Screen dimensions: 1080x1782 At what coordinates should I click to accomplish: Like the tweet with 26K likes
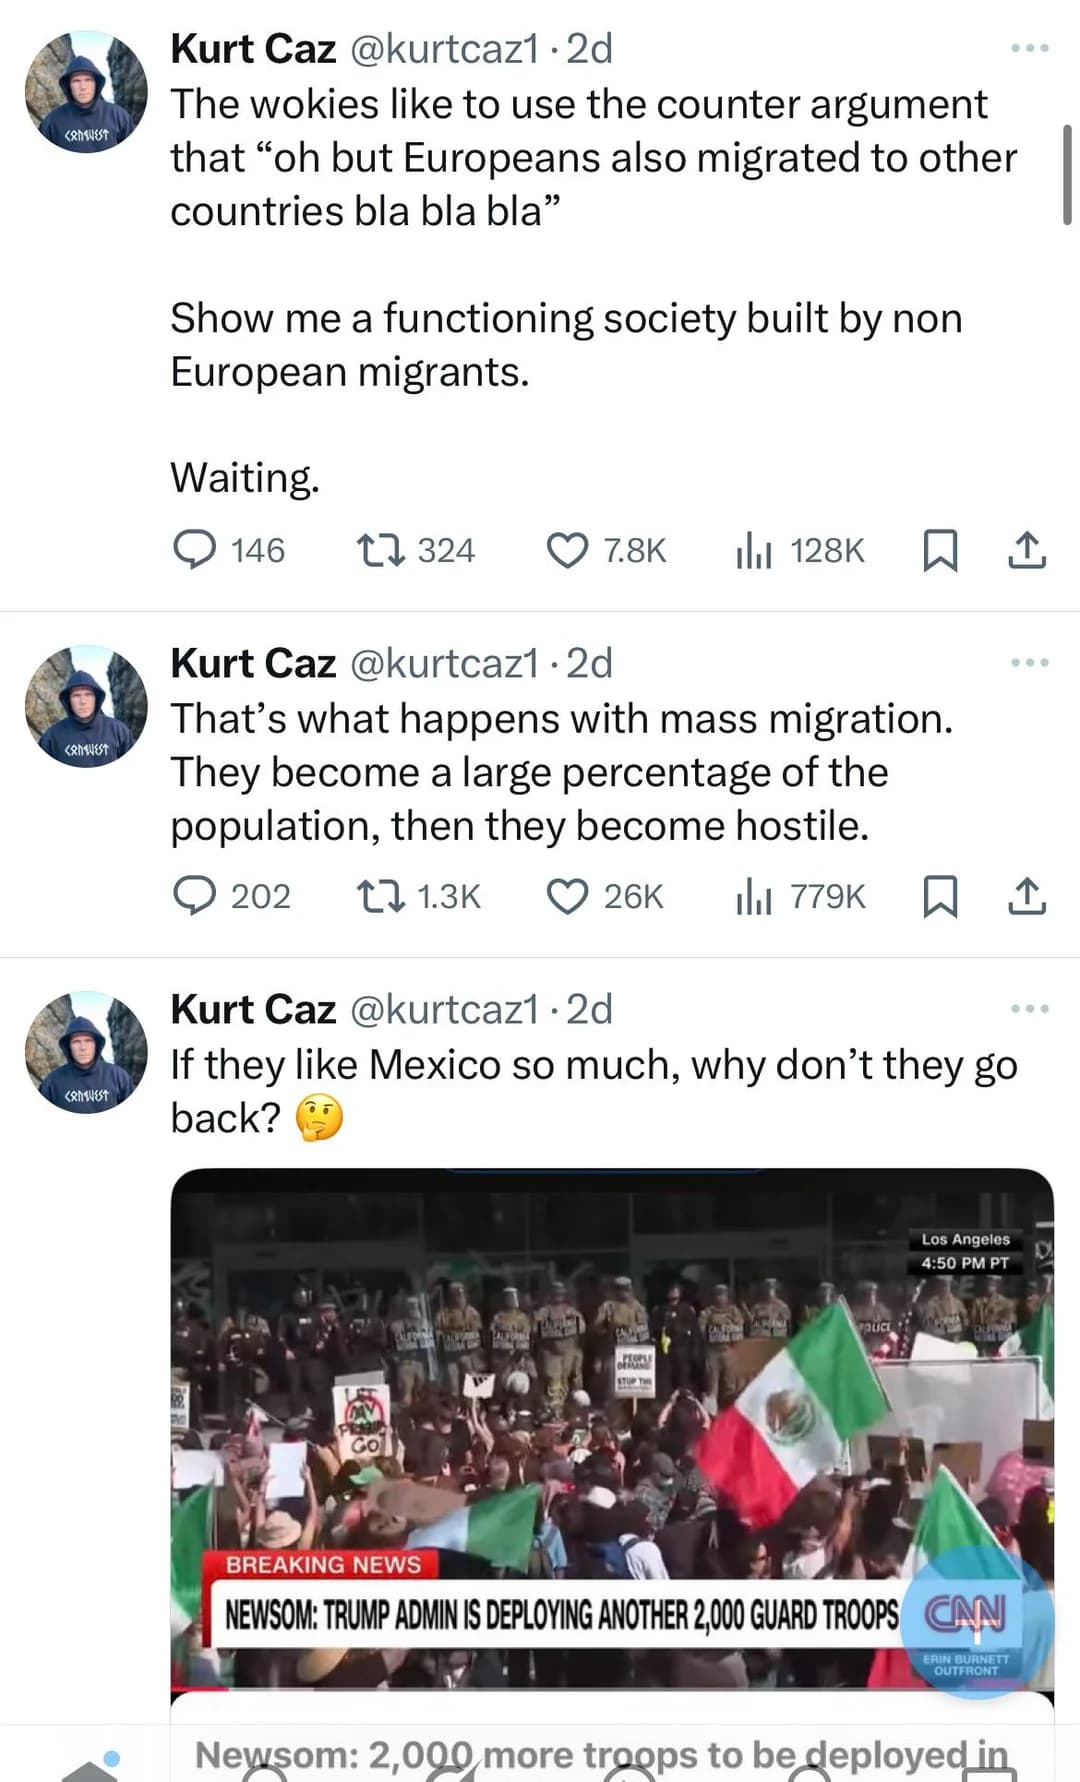pyautogui.click(x=568, y=896)
